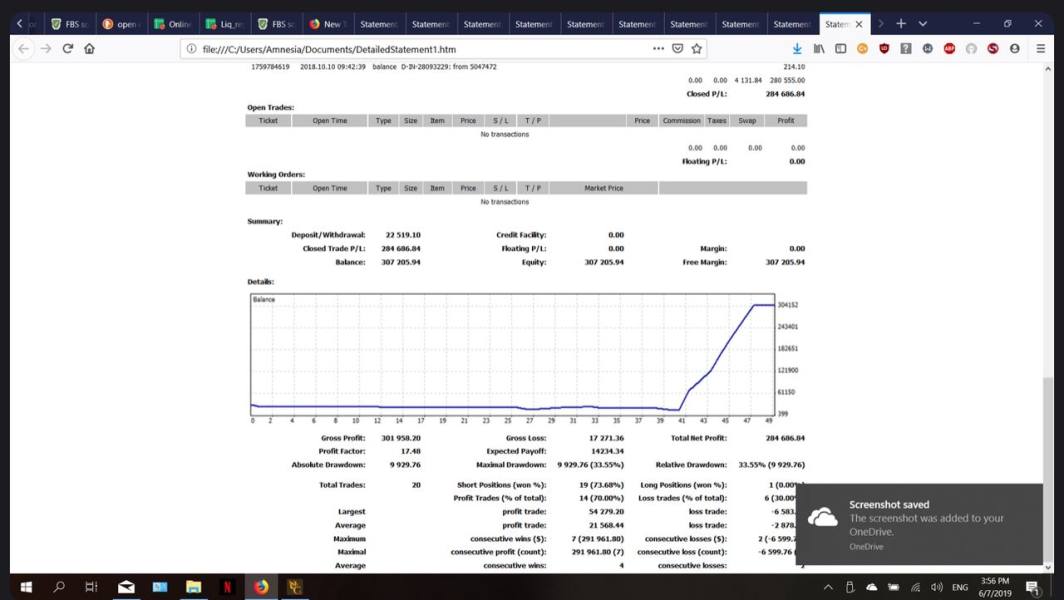Click the address bar showing DetailedStatement1.htm
This screenshot has height=600, width=1064.
click(x=420, y=48)
